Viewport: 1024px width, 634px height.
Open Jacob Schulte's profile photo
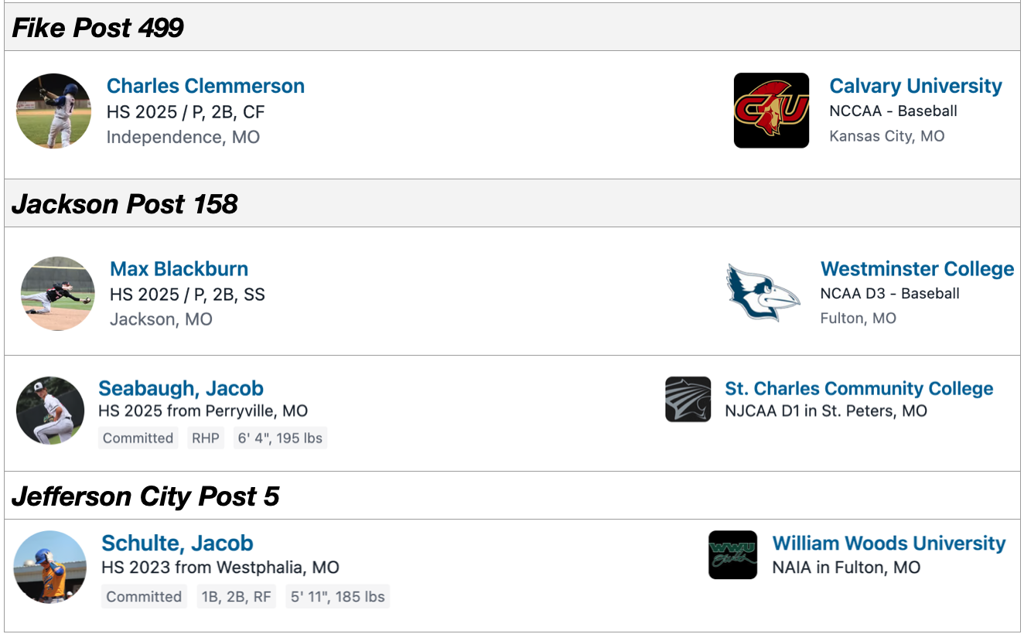(x=50, y=567)
